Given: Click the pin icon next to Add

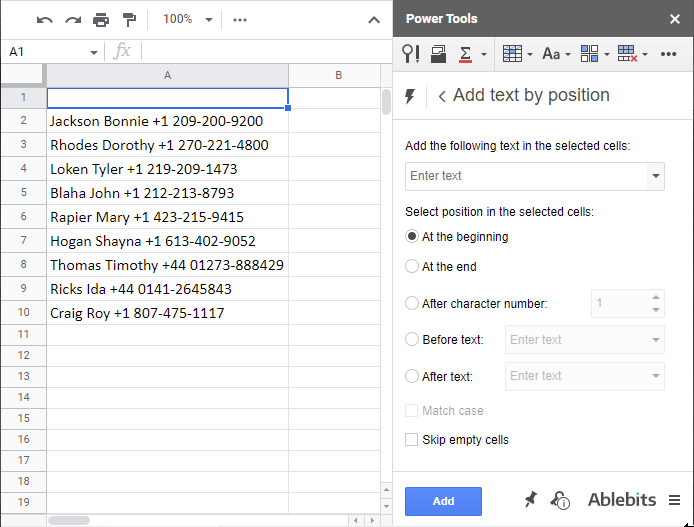Looking at the screenshot, I should 530,500.
